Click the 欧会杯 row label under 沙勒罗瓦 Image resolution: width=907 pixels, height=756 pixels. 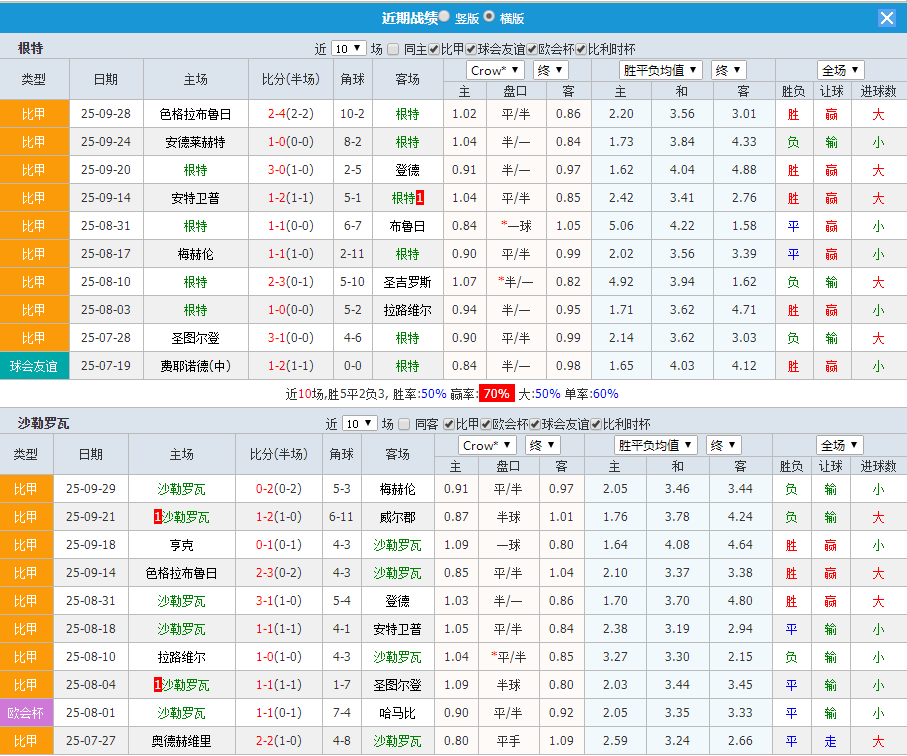pyautogui.click(x=27, y=714)
